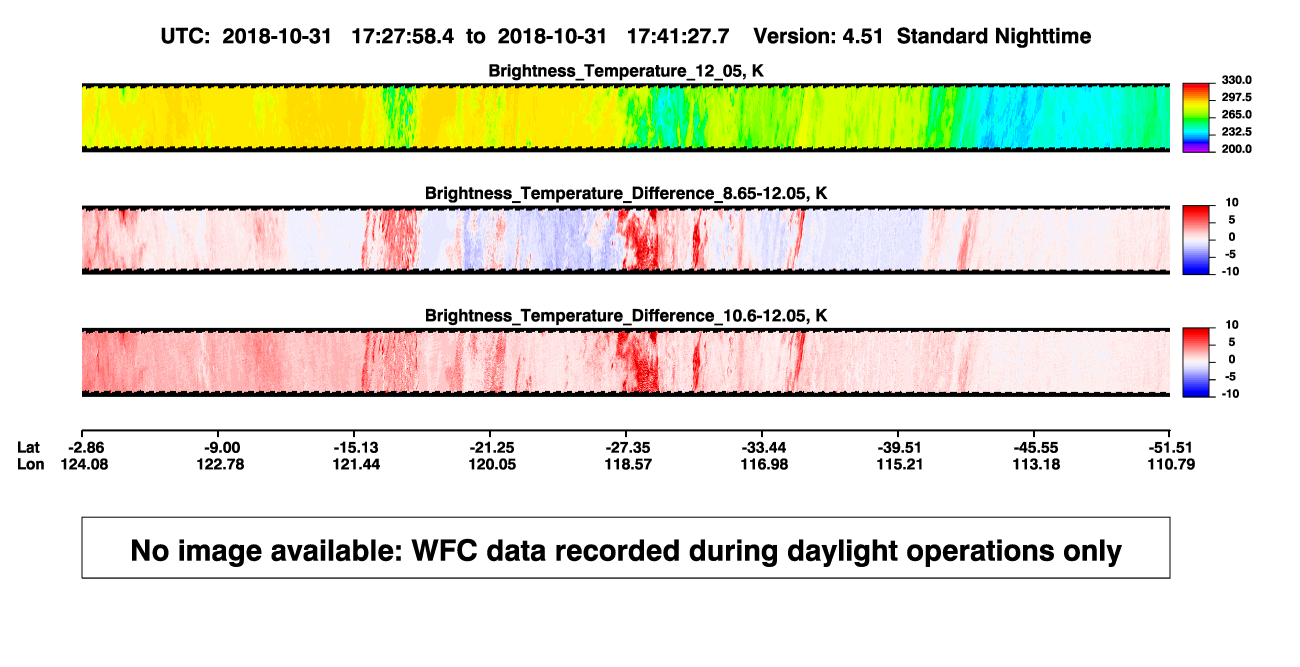Click latitude tick value -45.55

click(1035, 448)
